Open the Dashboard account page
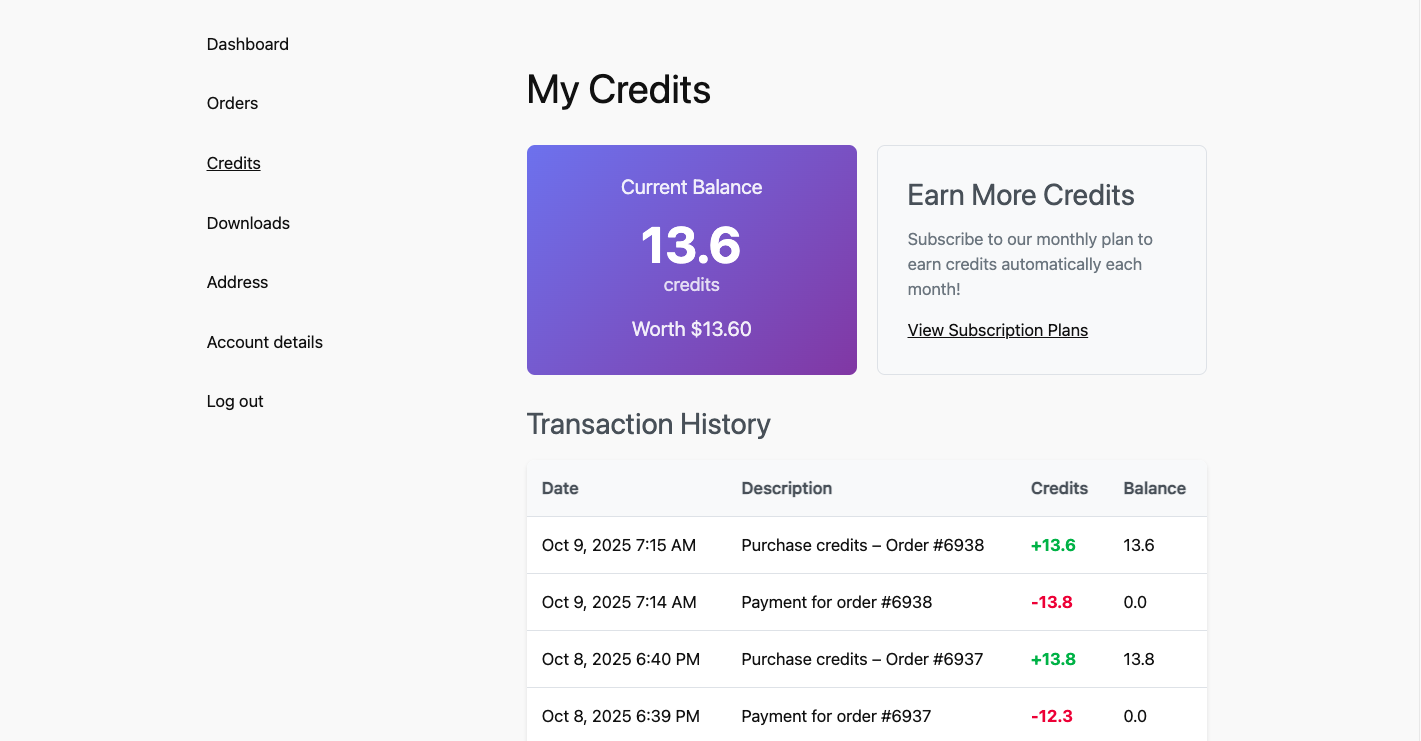 pos(247,44)
